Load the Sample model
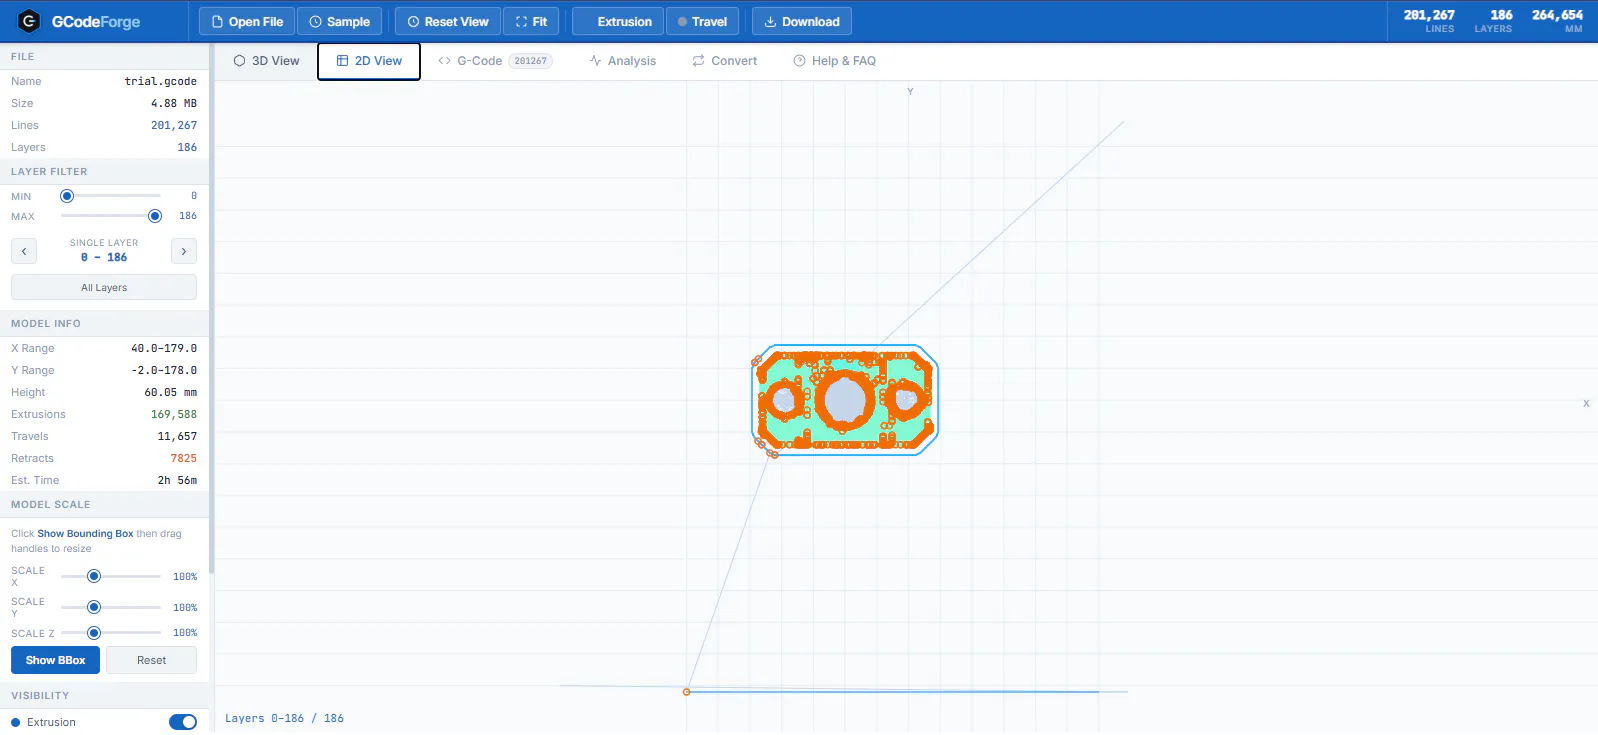This screenshot has height=735, width=1598. click(x=339, y=21)
